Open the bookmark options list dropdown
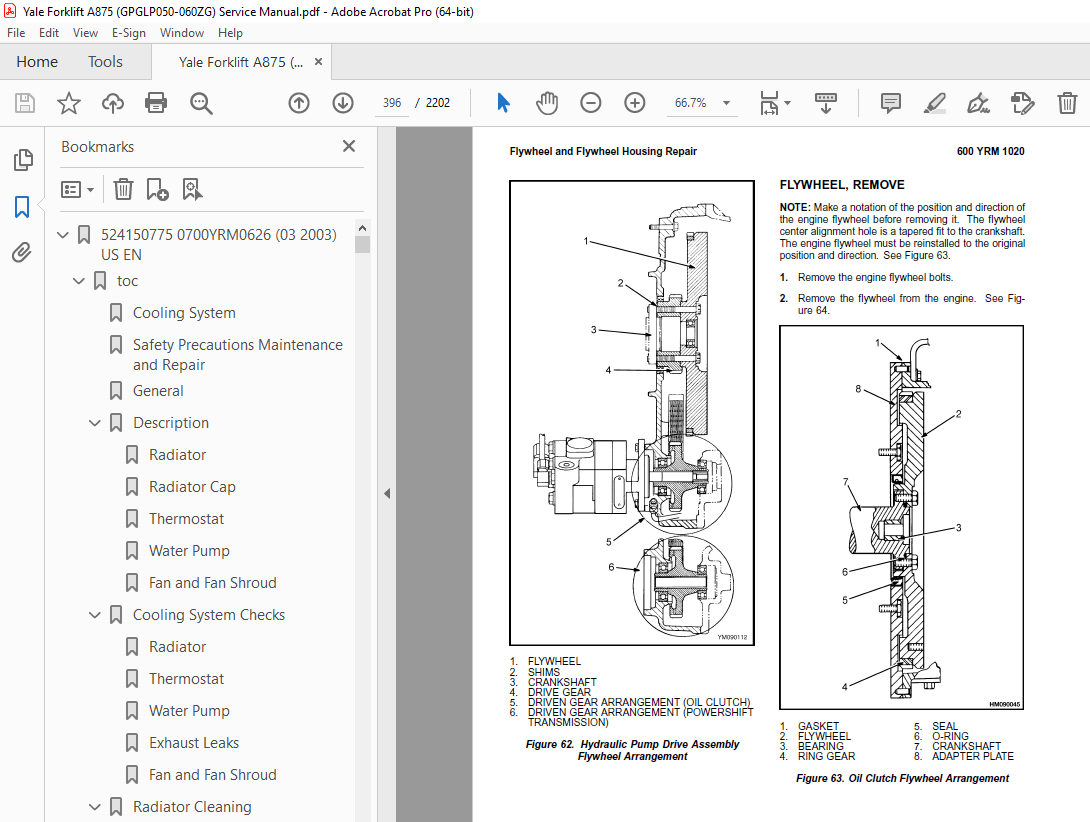Screen dimensions: 1090x822 pos(77,189)
